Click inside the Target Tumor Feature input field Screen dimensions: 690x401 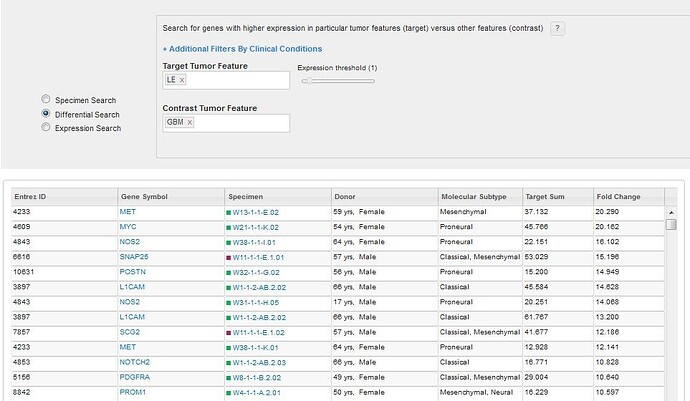coord(226,80)
